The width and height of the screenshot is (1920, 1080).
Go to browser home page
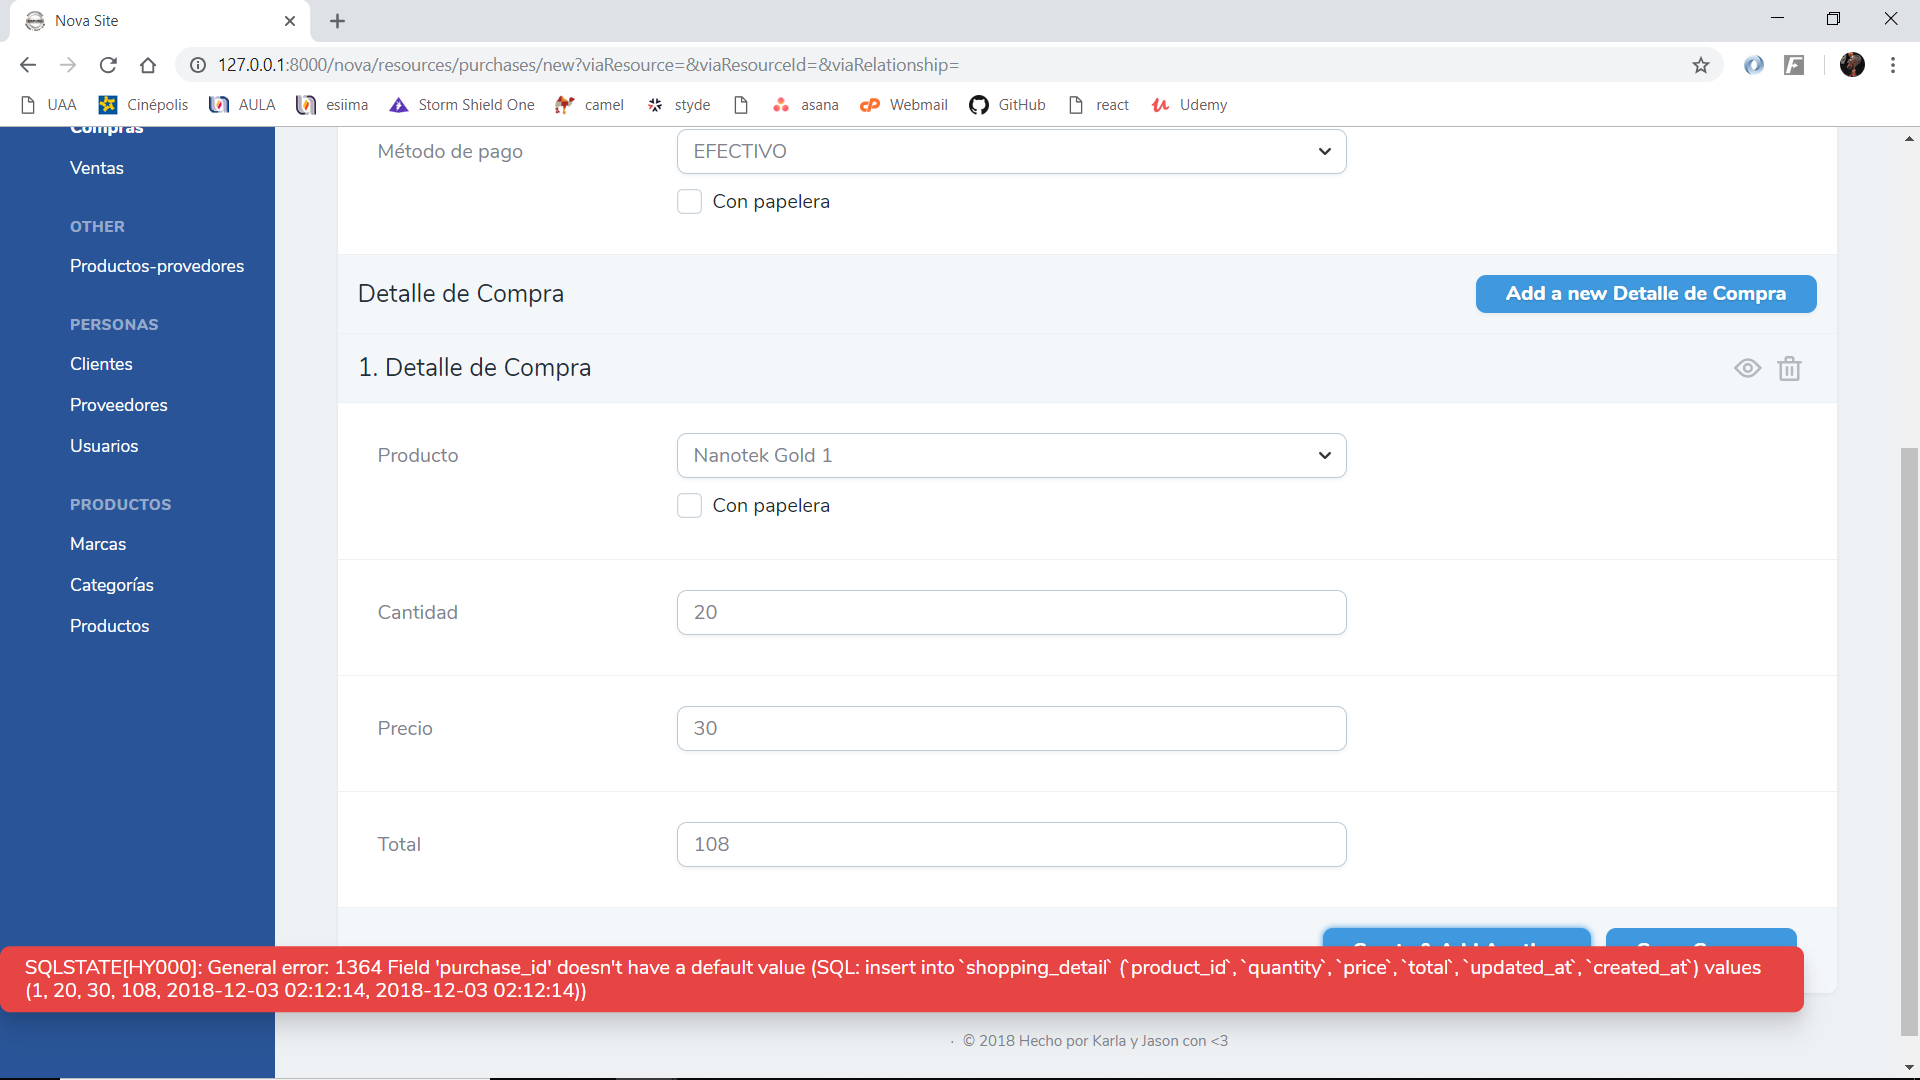pyautogui.click(x=148, y=65)
